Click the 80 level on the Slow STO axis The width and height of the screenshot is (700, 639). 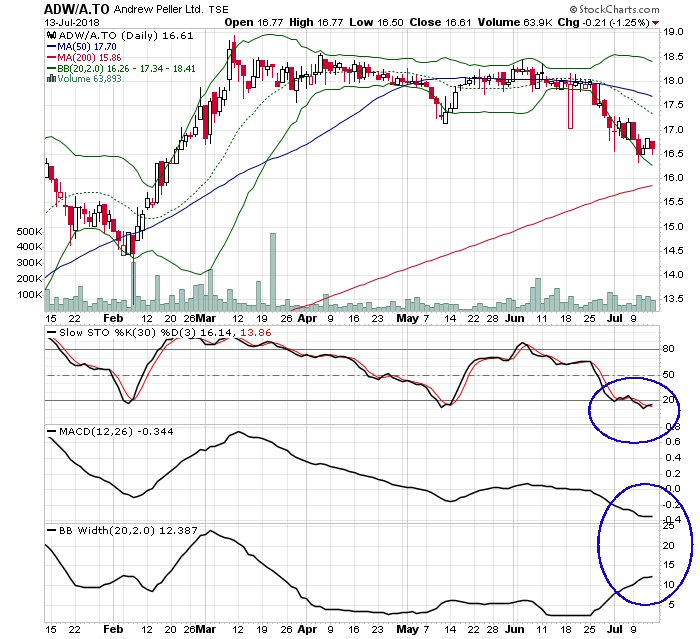(668, 349)
